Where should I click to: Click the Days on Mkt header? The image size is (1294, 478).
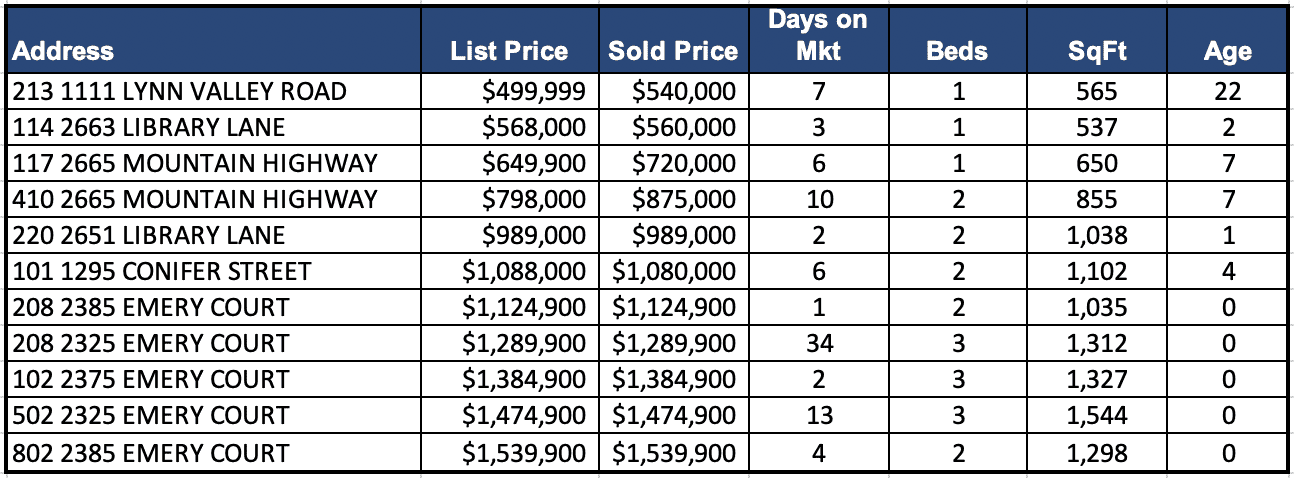pos(817,36)
